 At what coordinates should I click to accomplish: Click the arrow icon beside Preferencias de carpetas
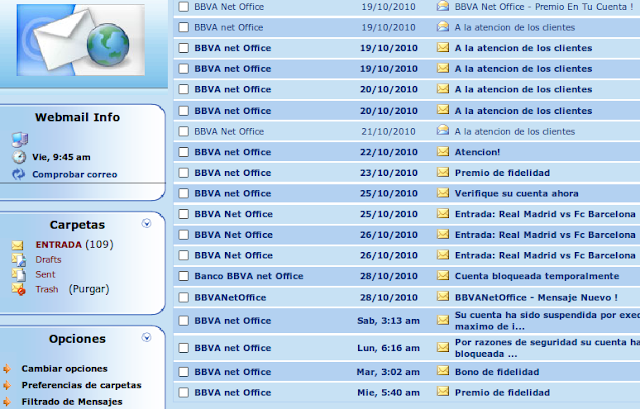[x=7, y=385]
